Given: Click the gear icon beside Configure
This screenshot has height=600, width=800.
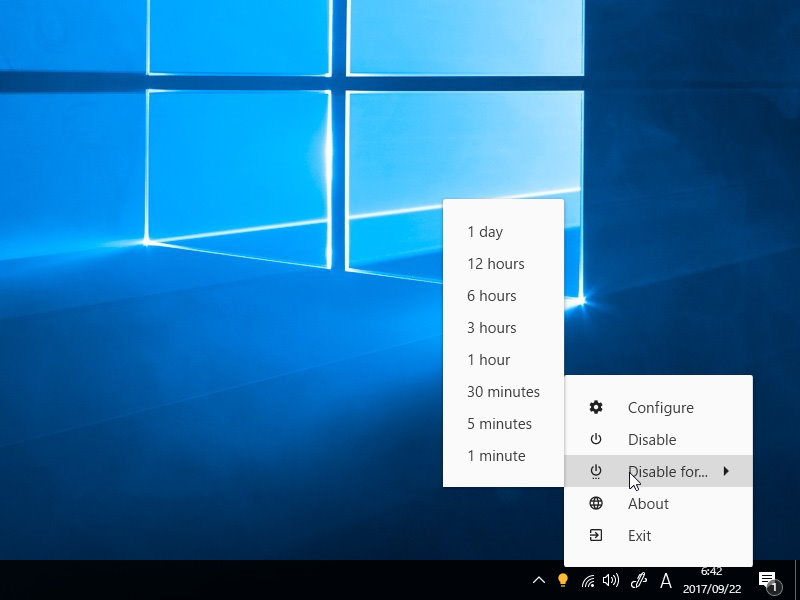Looking at the screenshot, I should (x=596, y=407).
